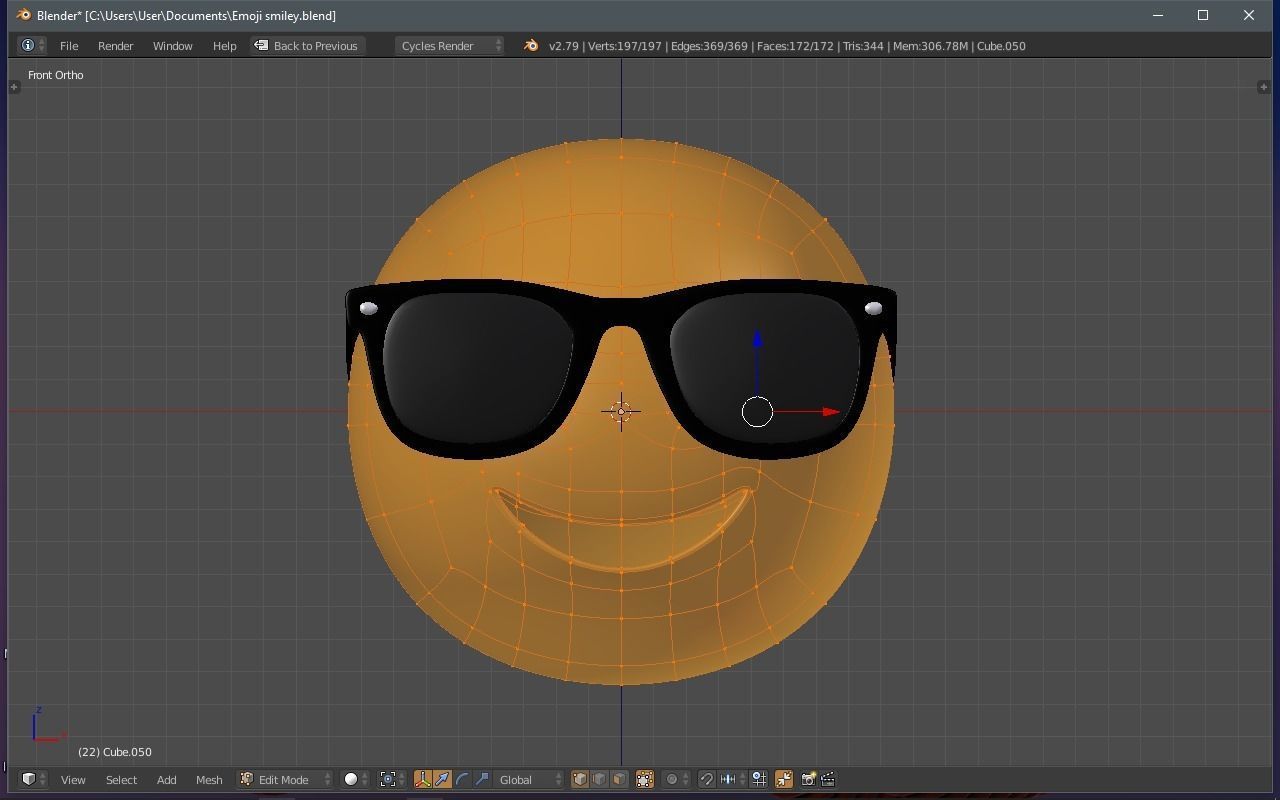Click the 3D cursor at center
This screenshot has width=1280, height=800.
(x=621, y=412)
